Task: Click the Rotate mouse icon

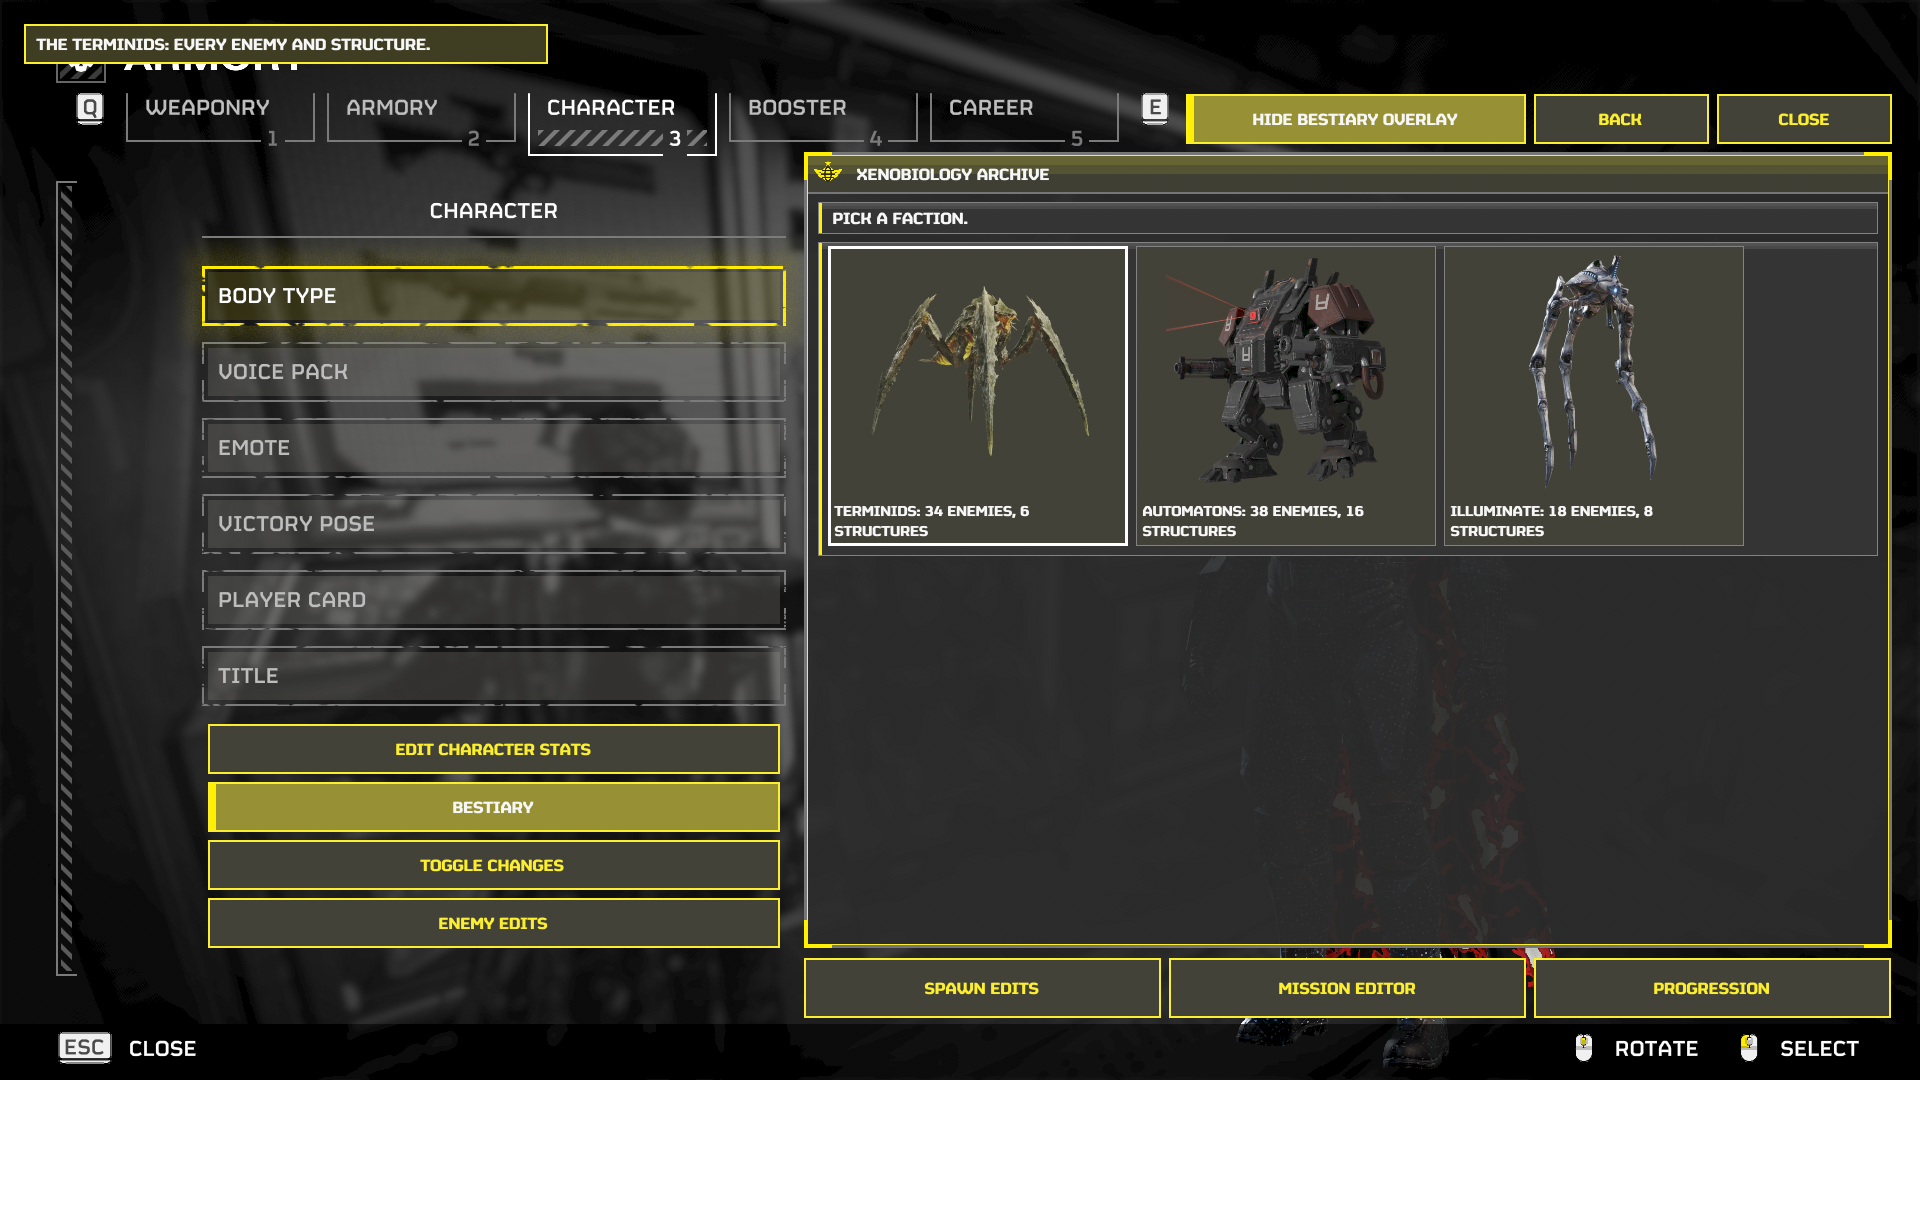Action: tap(1584, 1047)
